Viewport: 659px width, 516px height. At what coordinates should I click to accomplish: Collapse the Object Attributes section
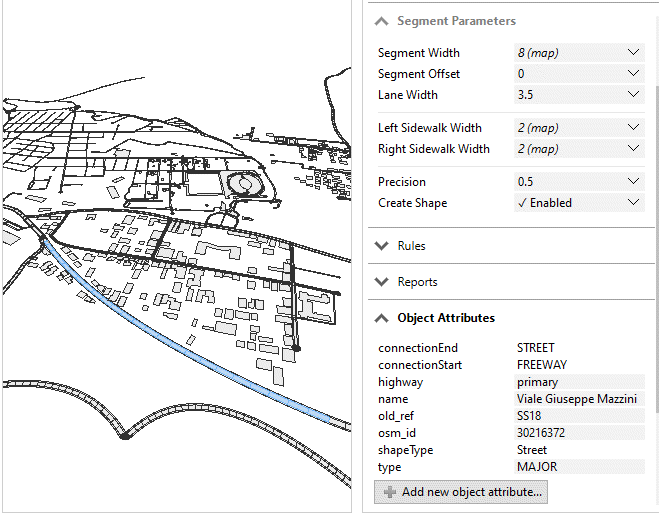[381, 318]
